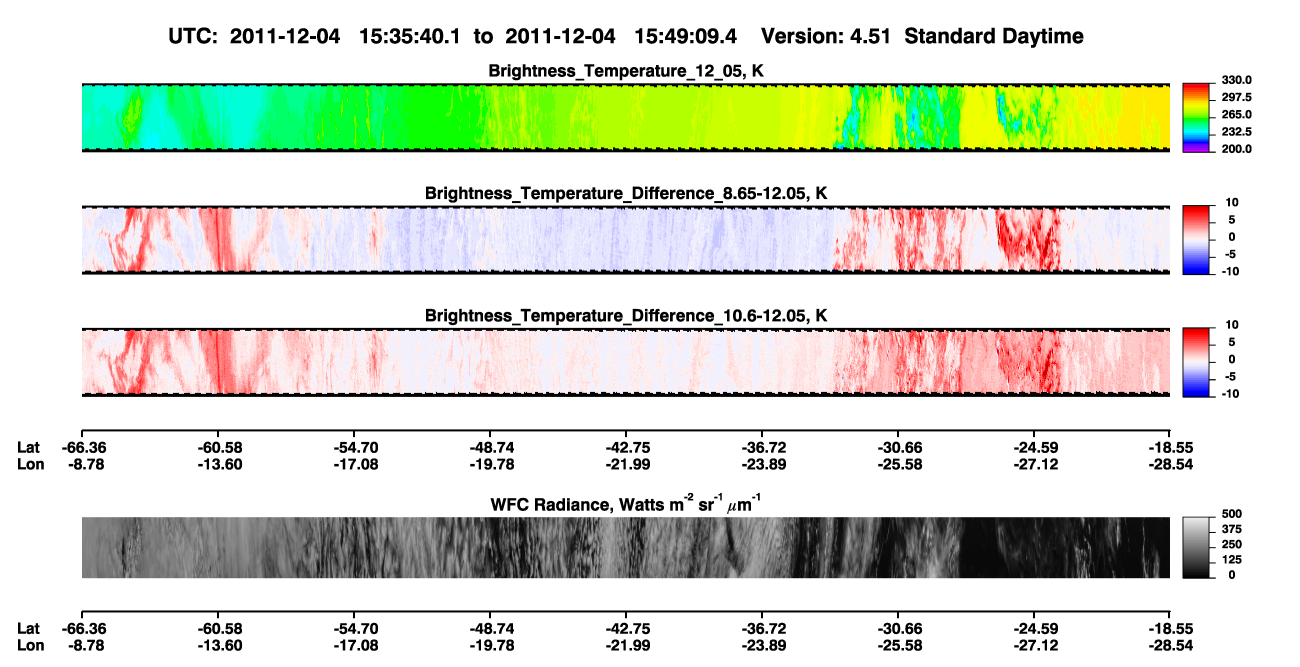Click the '232.5' colorbar tick label
1300x667 pixels.
(1235, 131)
